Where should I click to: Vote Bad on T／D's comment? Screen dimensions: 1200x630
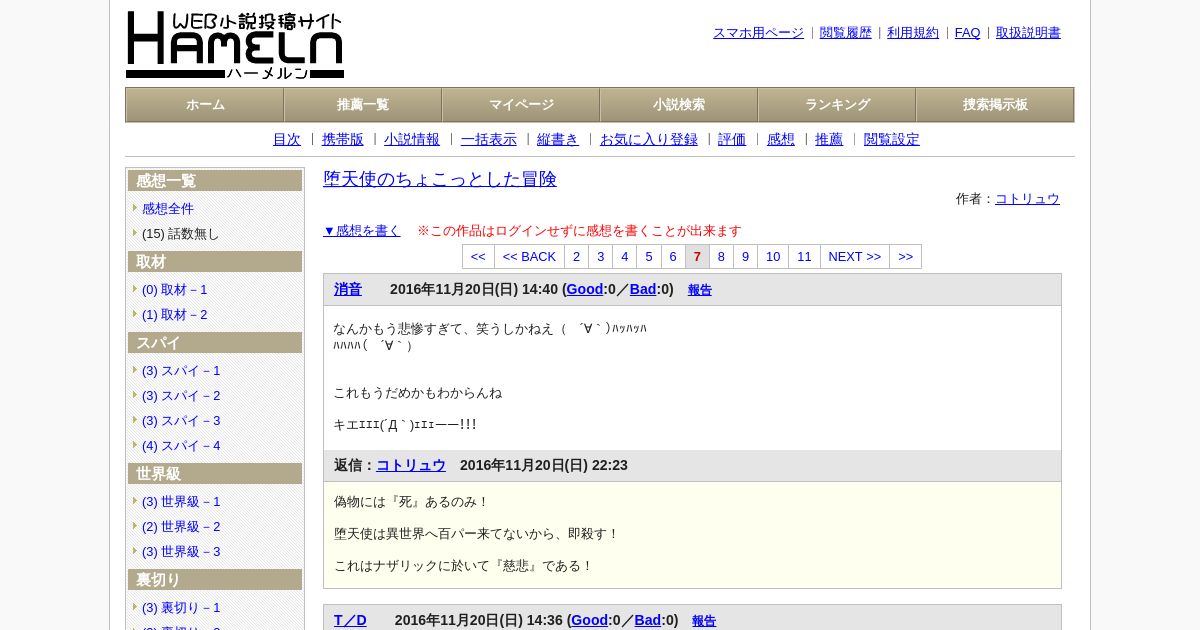648,621
